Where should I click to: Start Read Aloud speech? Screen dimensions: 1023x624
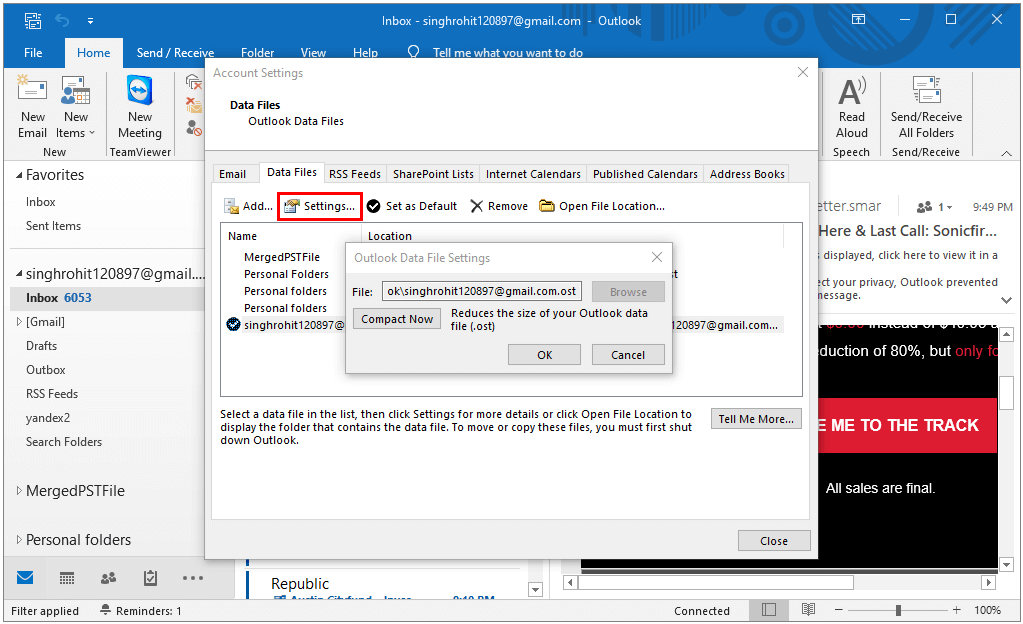(x=851, y=110)
